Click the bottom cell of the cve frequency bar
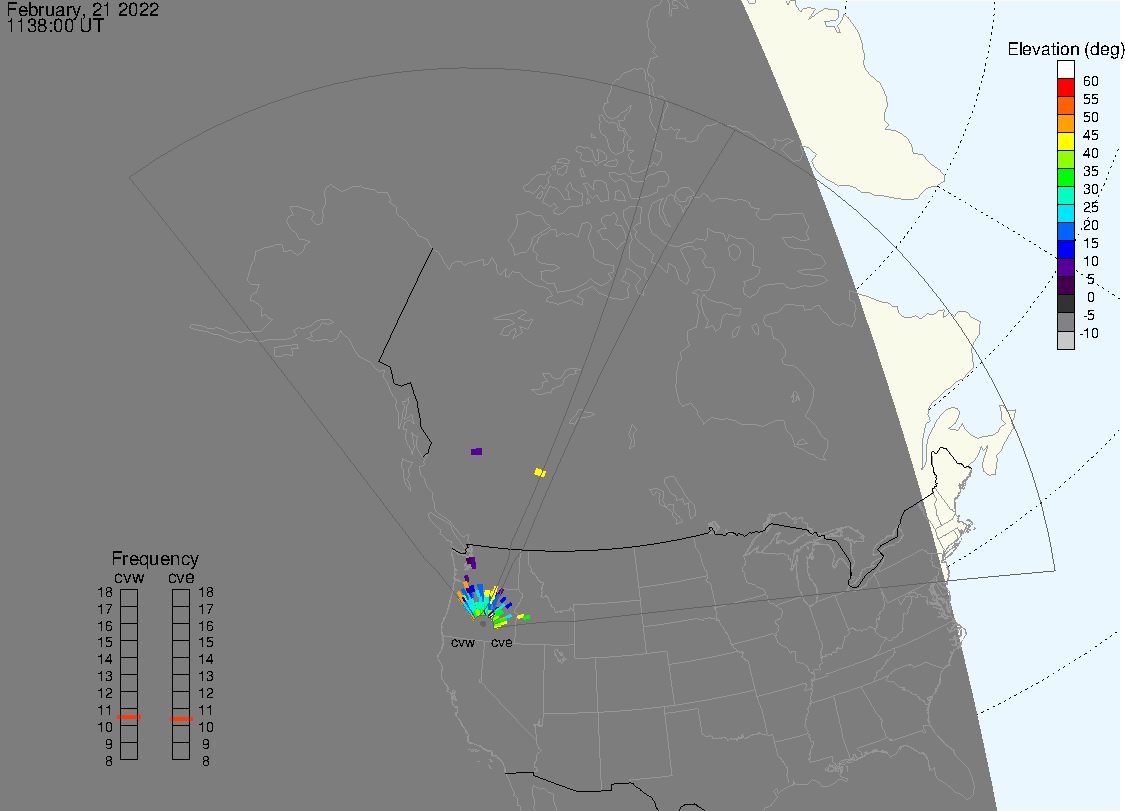Screen dimensions: 1125x811 181,751
